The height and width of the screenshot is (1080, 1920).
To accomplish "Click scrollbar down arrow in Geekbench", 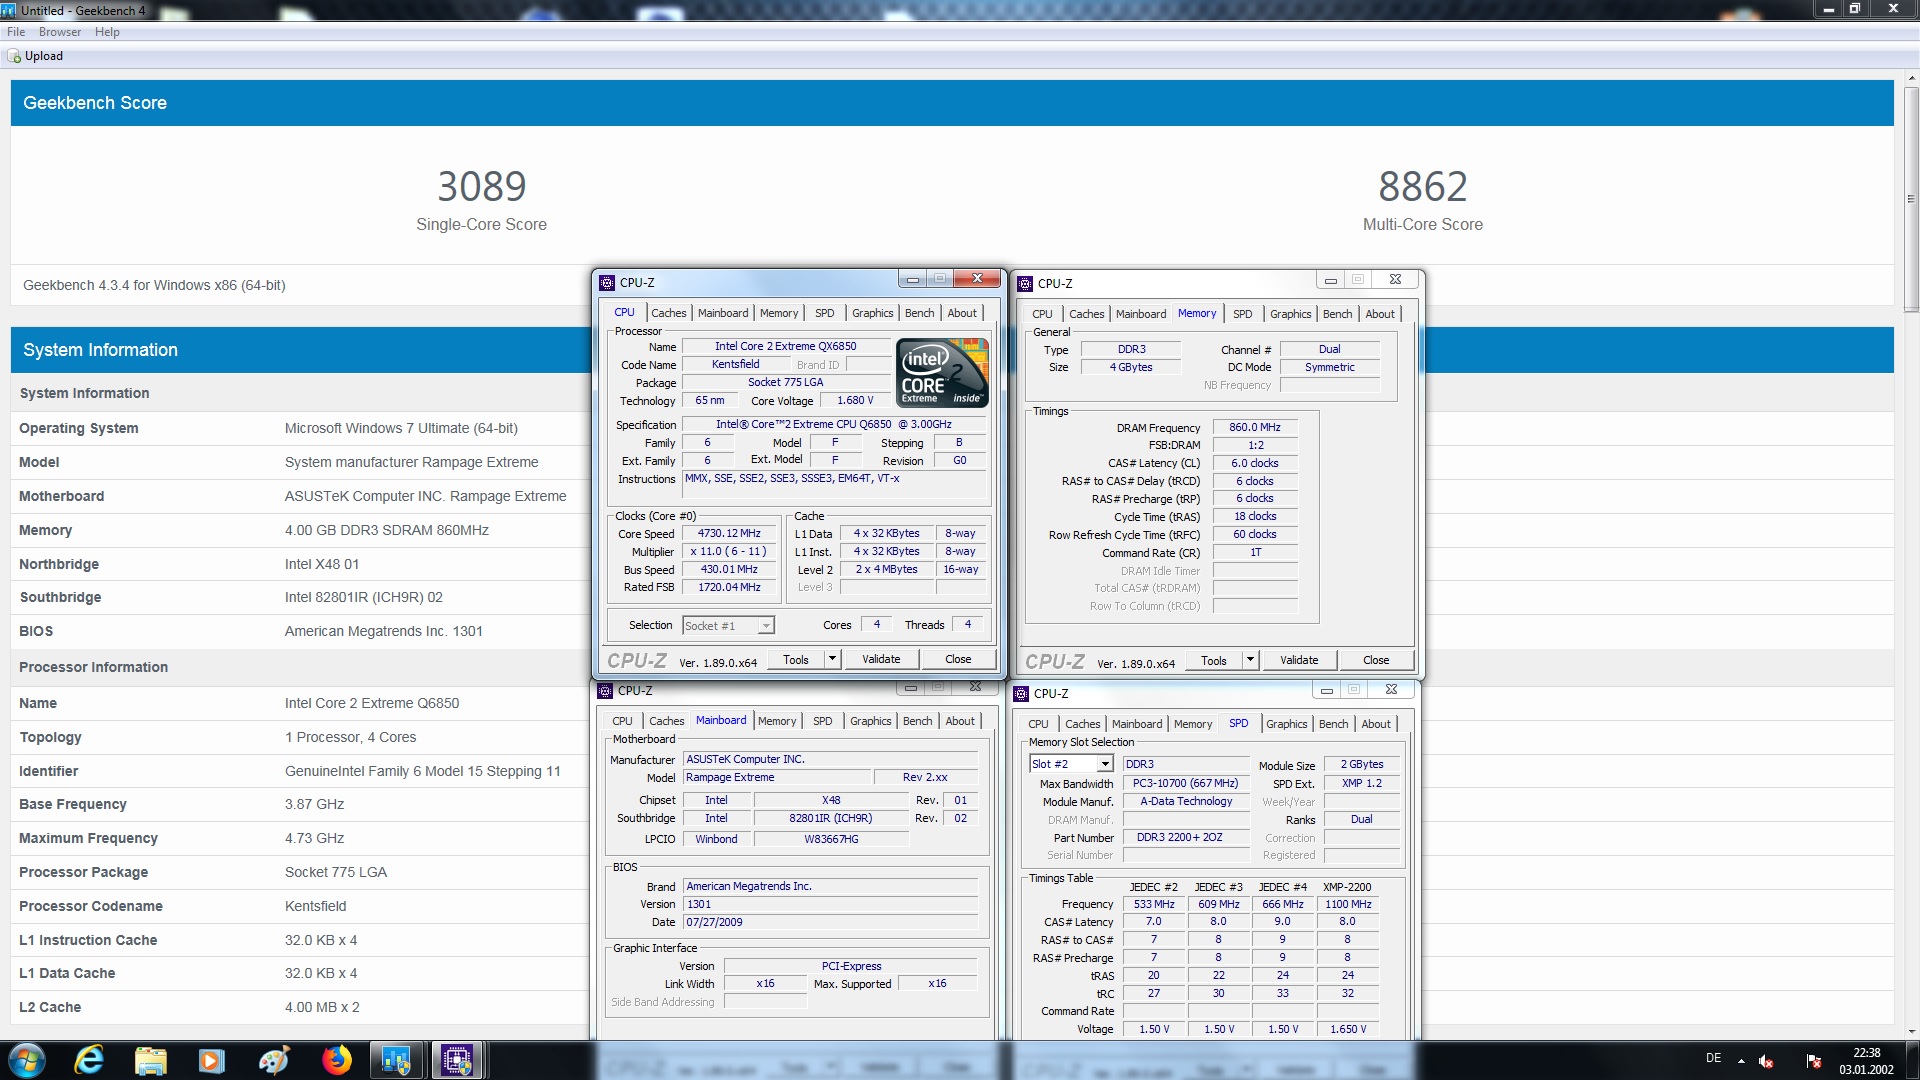I will [1911, 1031].
